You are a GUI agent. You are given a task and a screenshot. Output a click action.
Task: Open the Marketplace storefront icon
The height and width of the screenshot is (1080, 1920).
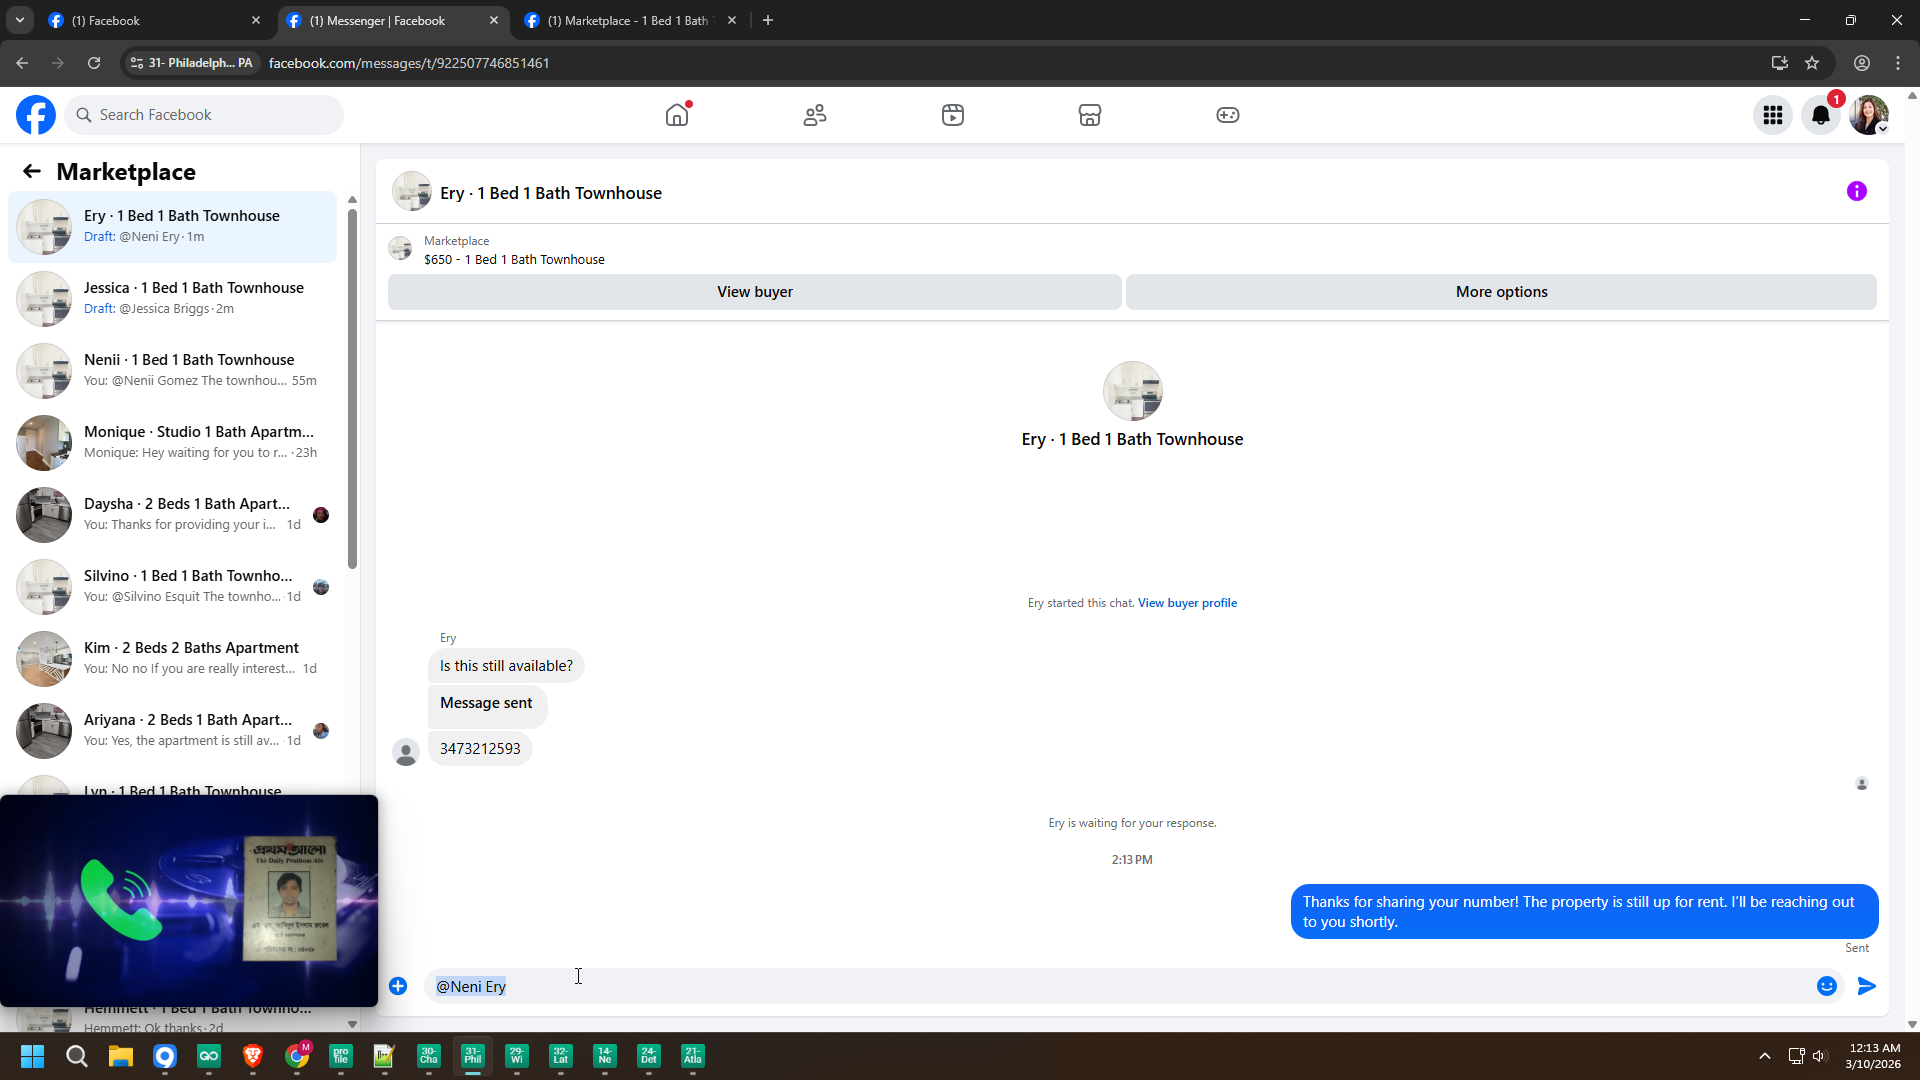tap(1090, 115)
